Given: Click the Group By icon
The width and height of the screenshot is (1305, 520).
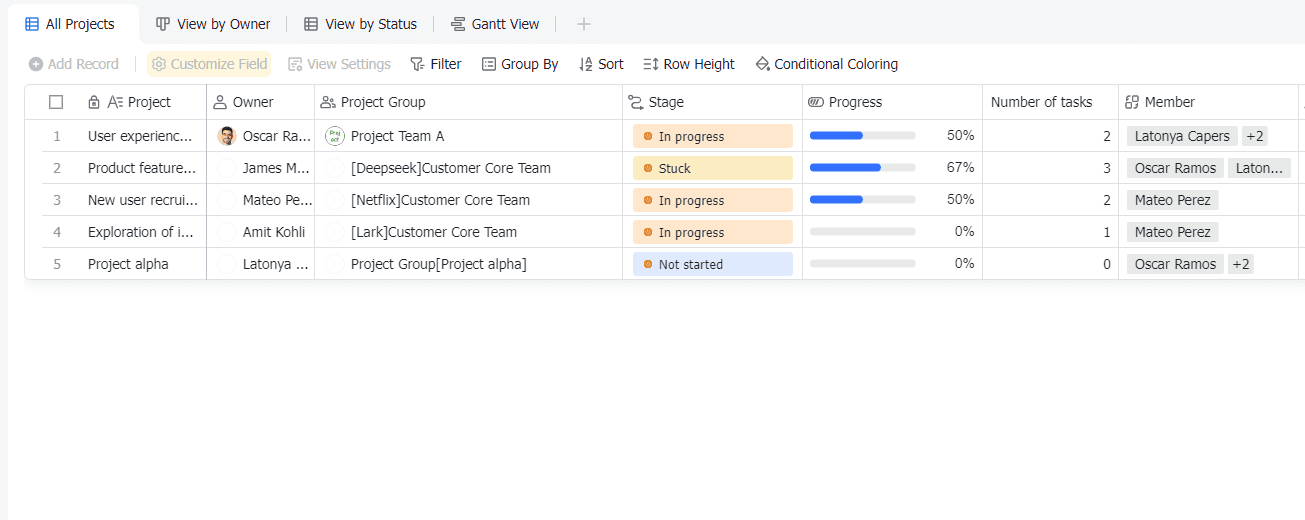Looking at the screenshot, I should point(489,64).
